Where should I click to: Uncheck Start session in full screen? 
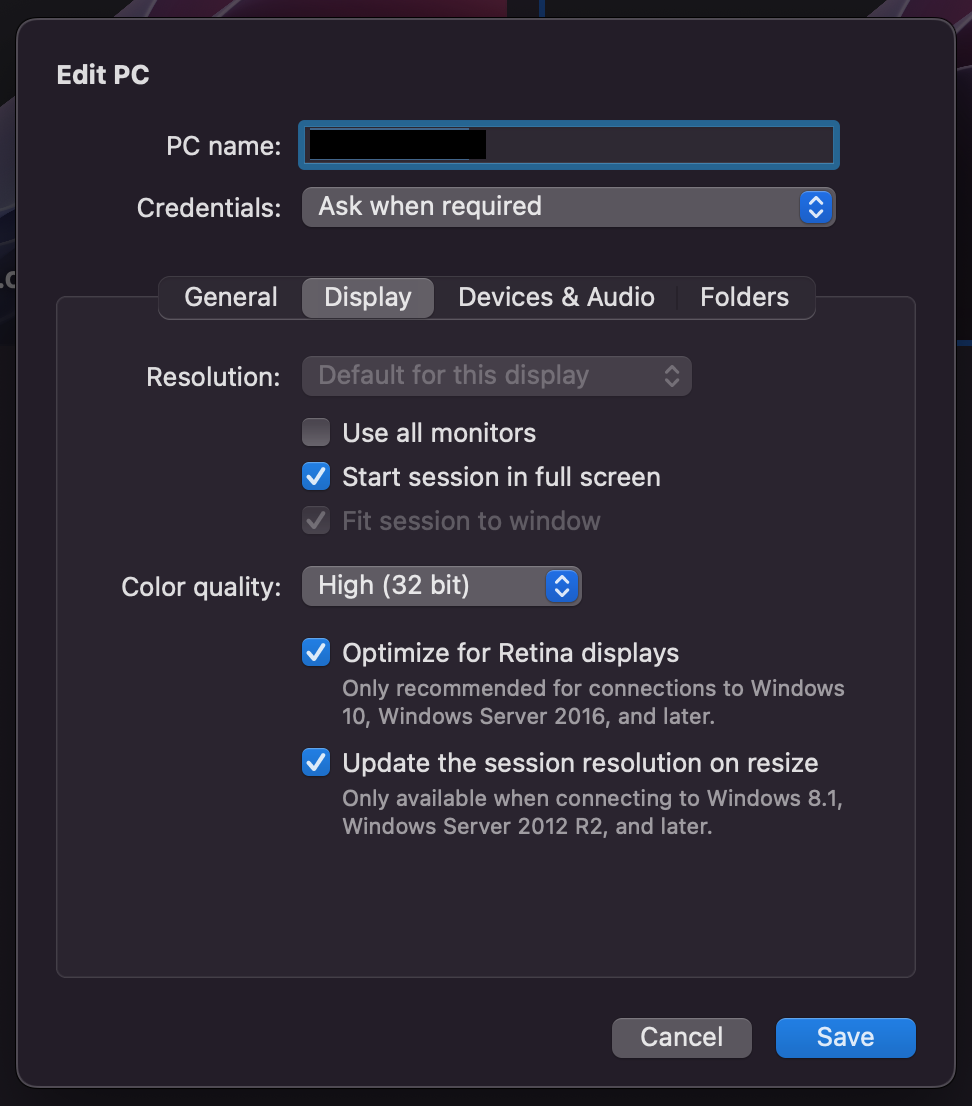pos(316,477)
